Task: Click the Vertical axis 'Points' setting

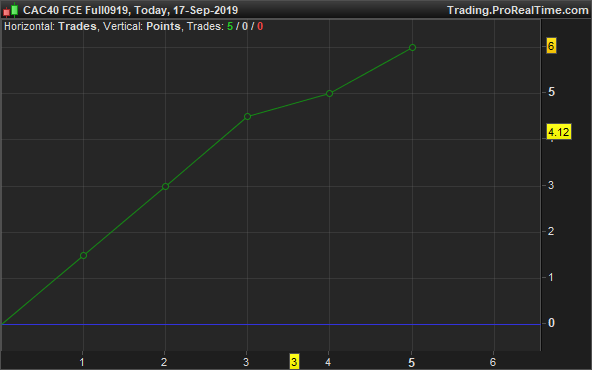Action: [163, 26]
